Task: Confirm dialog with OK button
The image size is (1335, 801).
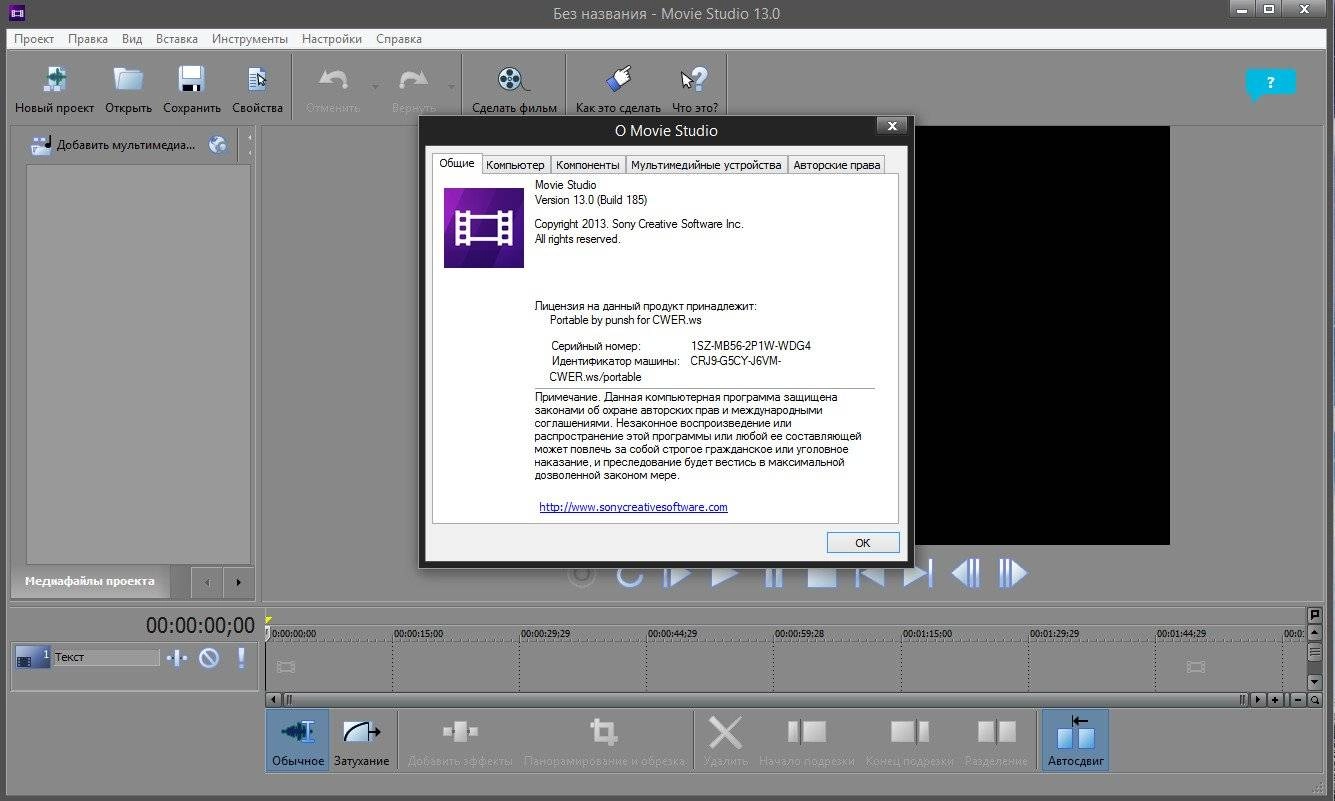Action: [x=863, y=543]
